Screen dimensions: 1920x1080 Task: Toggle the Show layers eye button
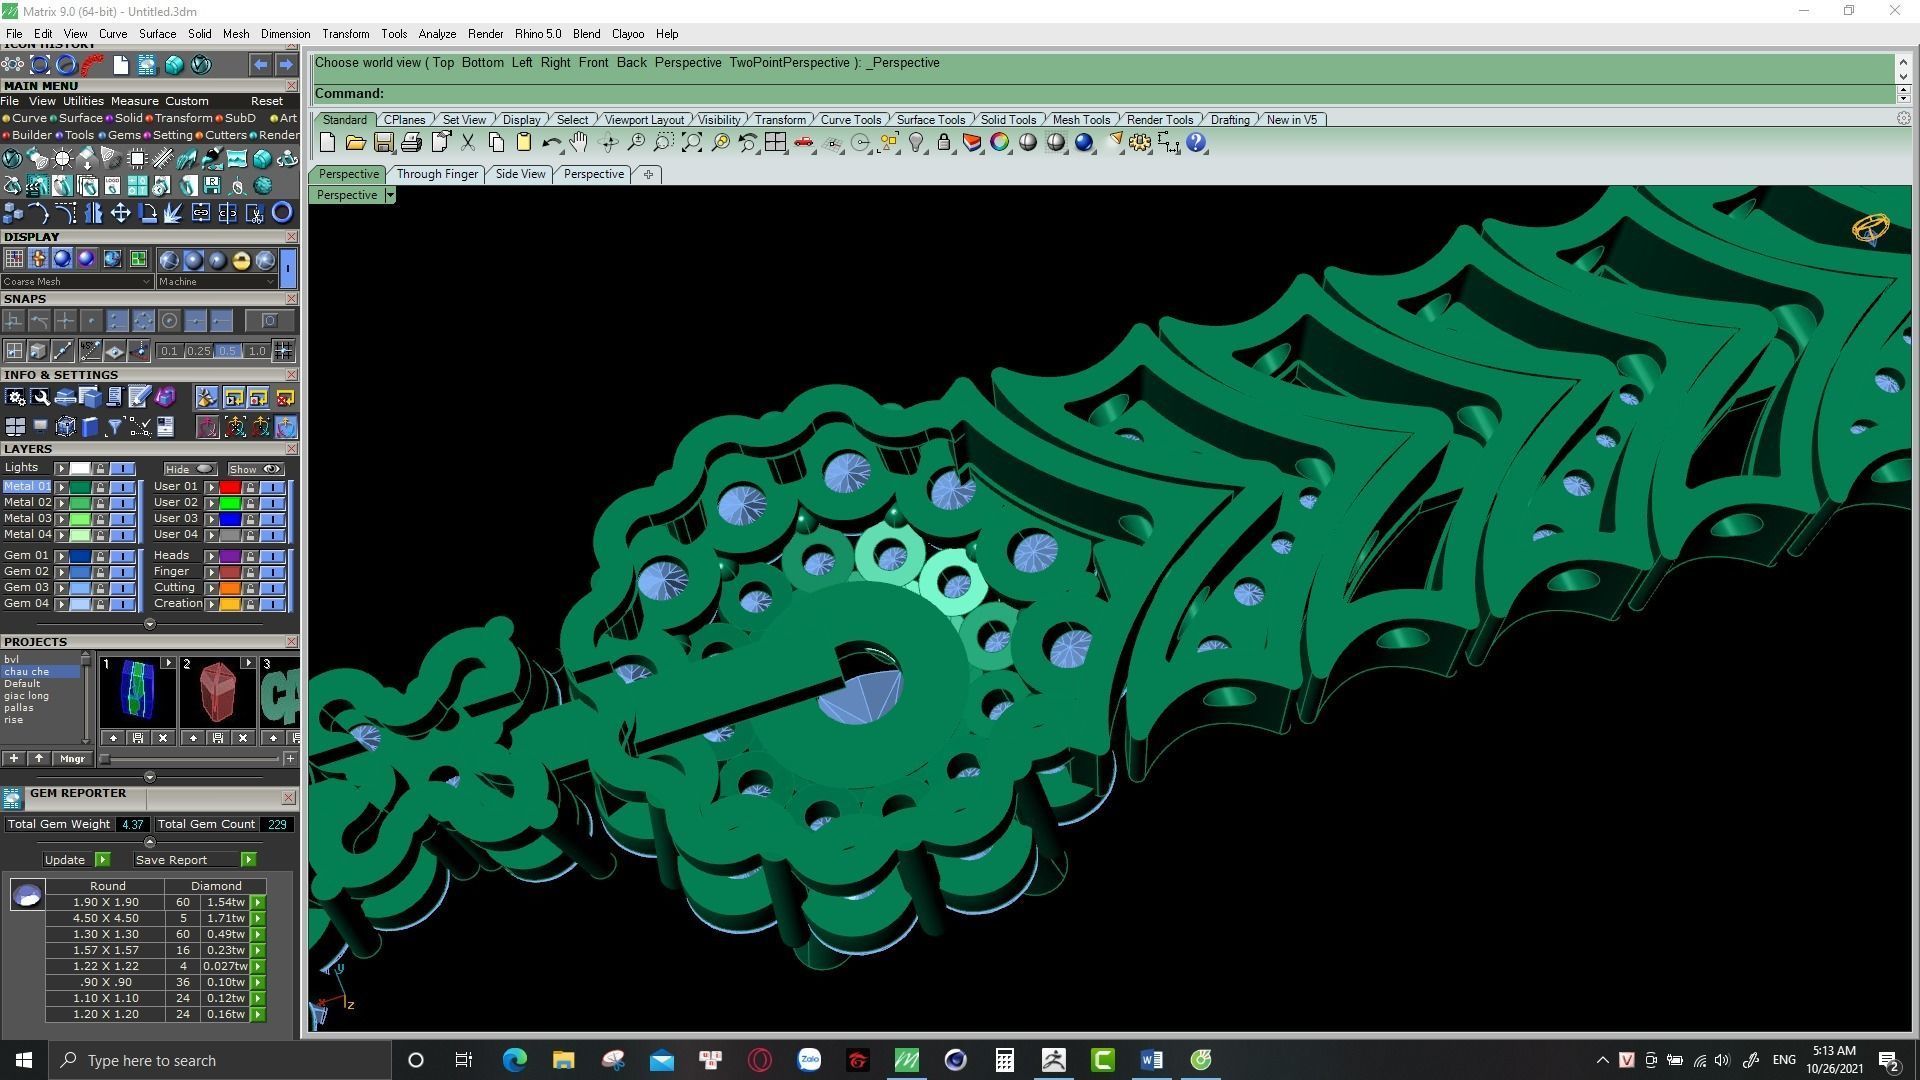[x=255, y=469]
